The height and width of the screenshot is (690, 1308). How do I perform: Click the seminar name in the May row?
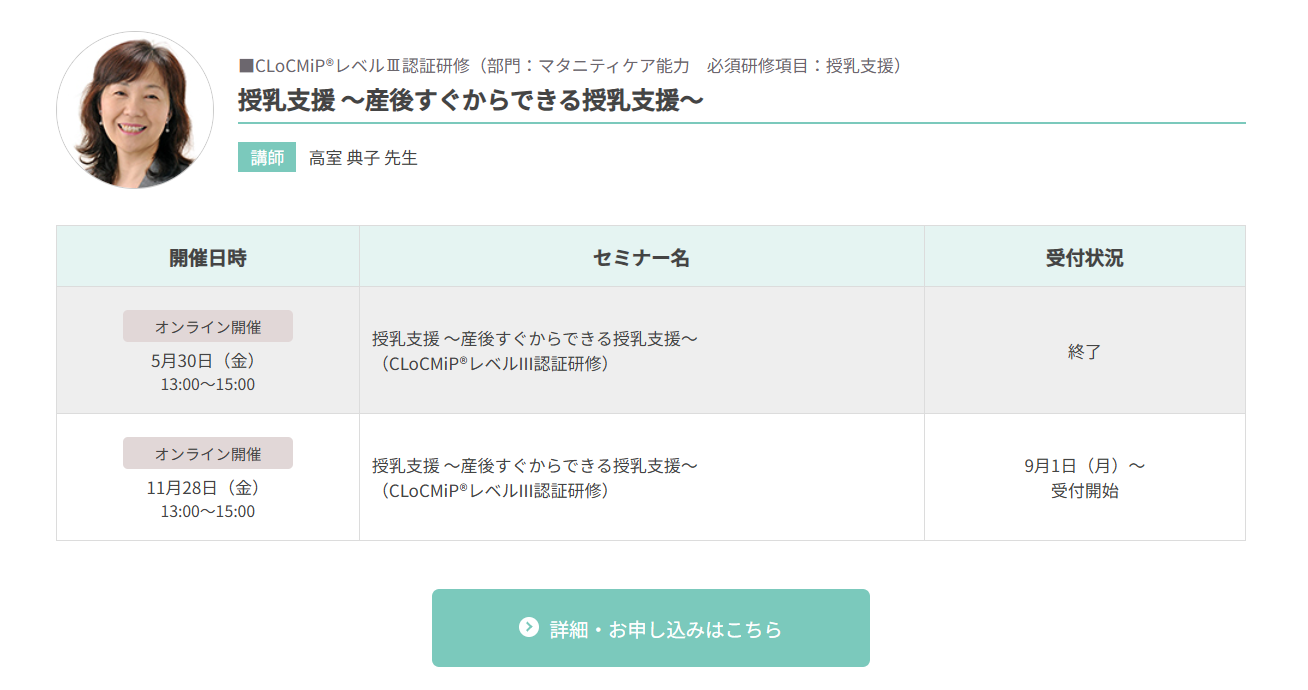click(535, 351)
